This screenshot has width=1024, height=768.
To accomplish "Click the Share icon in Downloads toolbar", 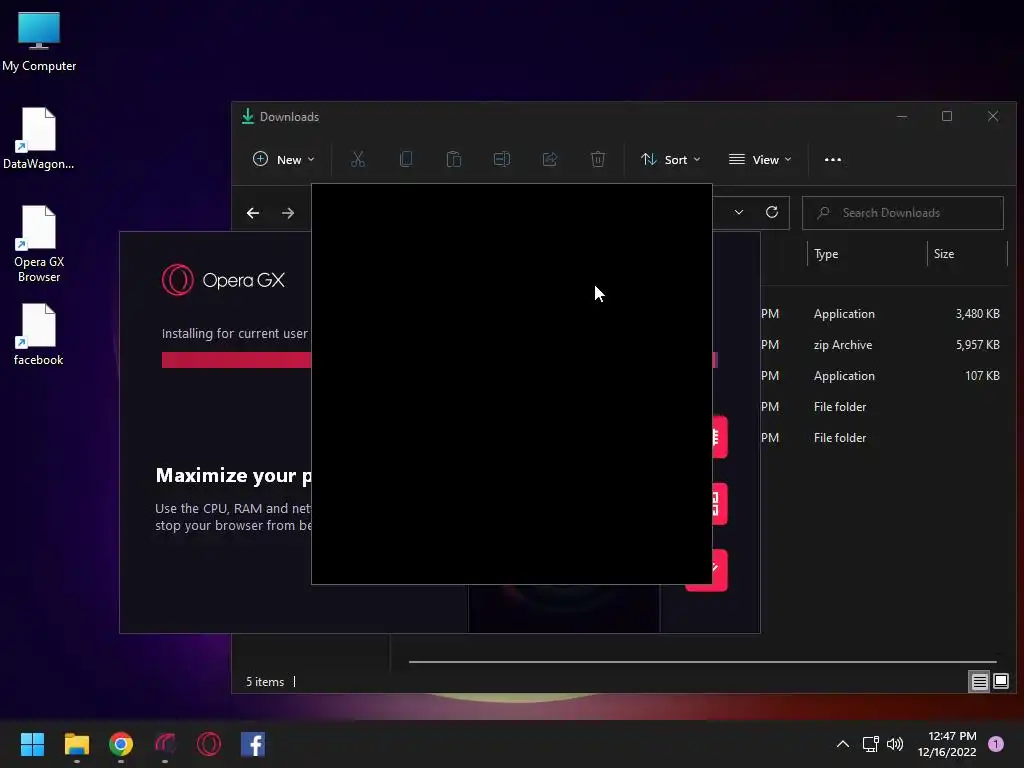I will (550, 159).
